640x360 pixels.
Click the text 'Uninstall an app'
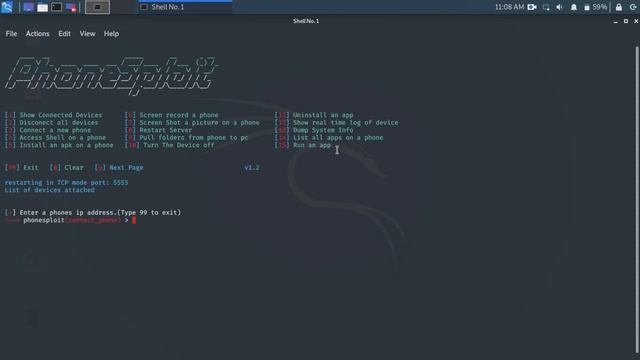tap(323, 115)
